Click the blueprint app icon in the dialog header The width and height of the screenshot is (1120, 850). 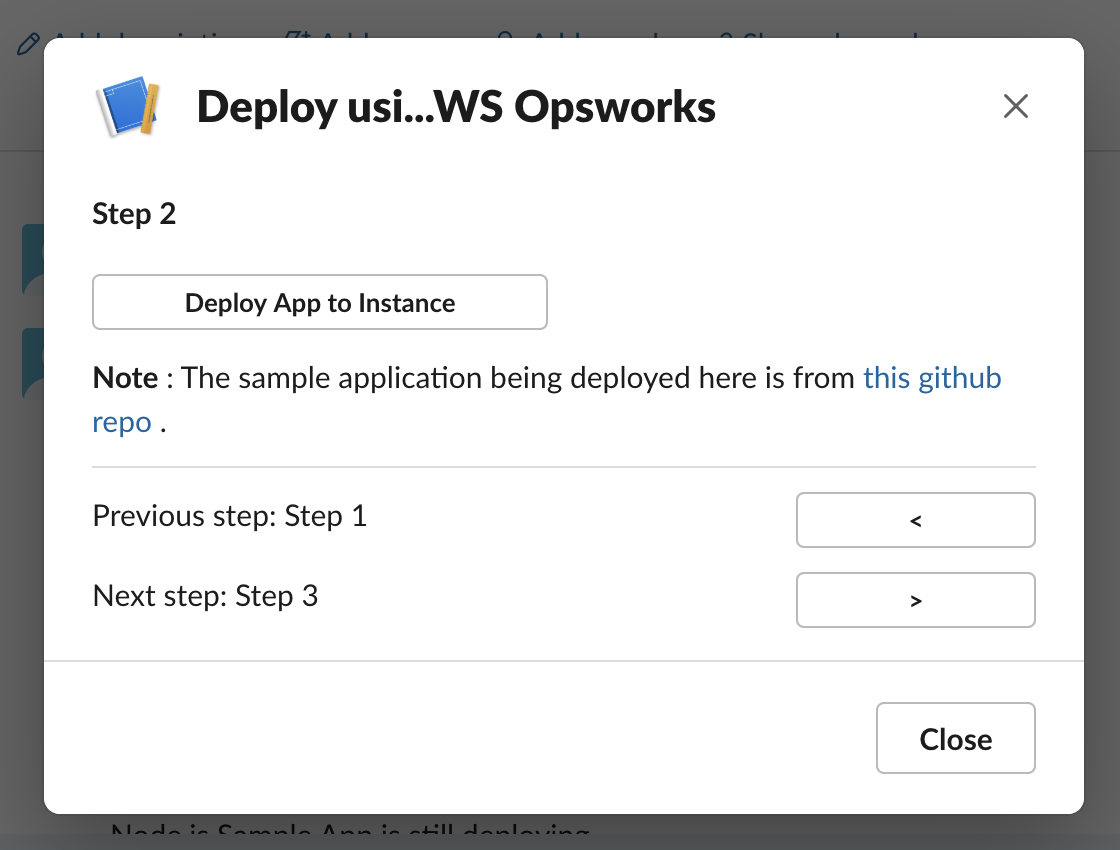point(129,106)
